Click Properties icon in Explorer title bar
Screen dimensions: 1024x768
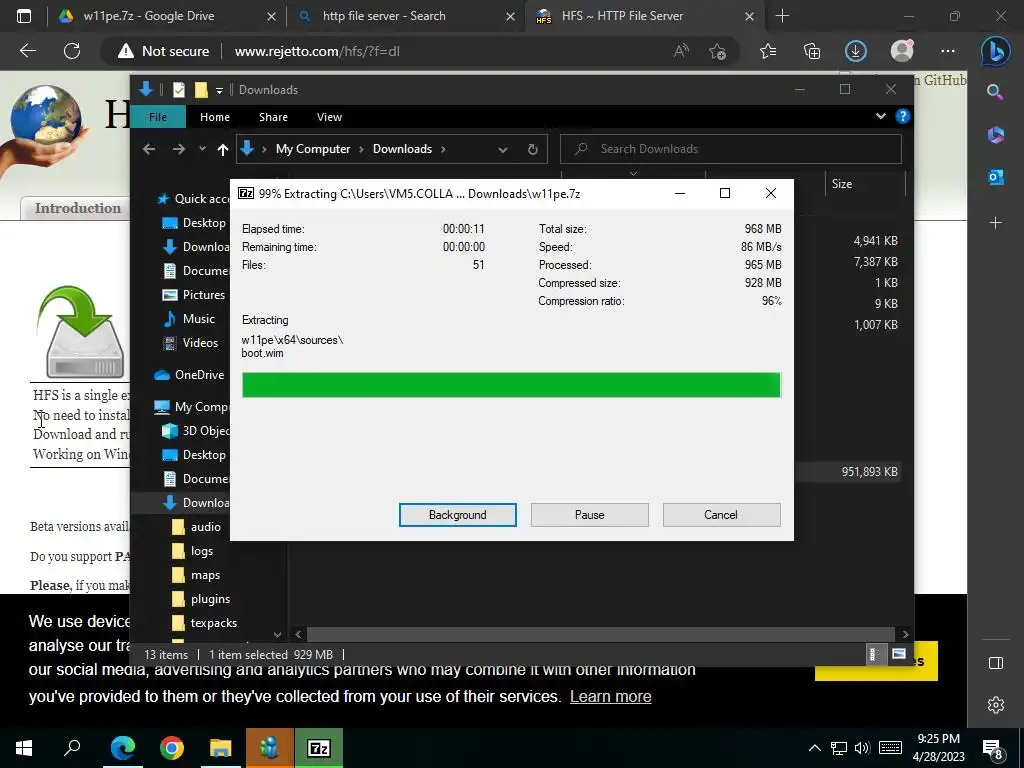[x=178, y=89]
